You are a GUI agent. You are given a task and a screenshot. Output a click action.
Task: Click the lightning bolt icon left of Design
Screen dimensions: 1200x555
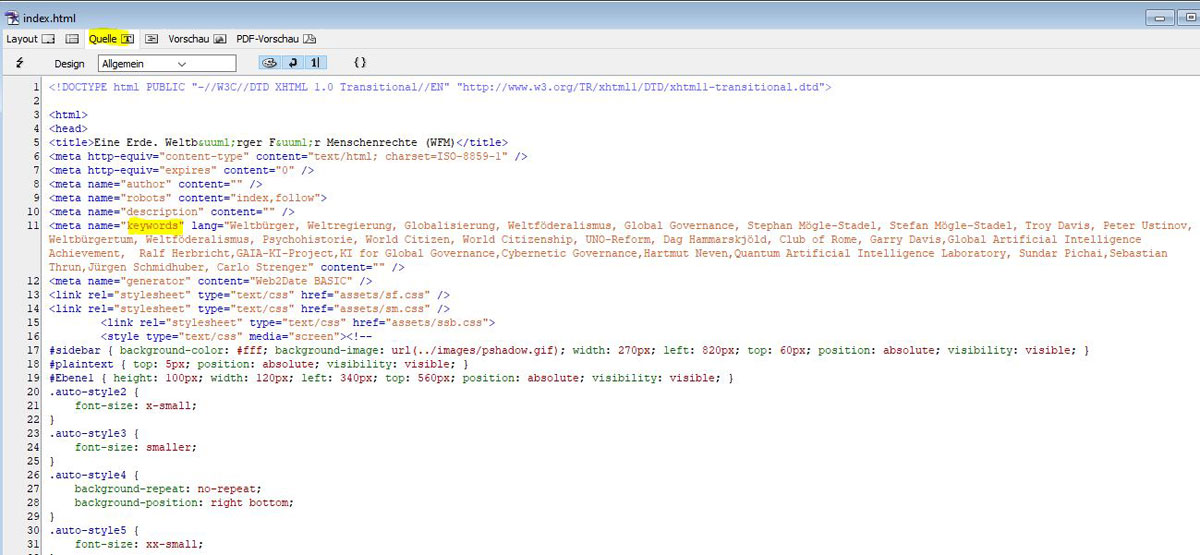point(20,63)
